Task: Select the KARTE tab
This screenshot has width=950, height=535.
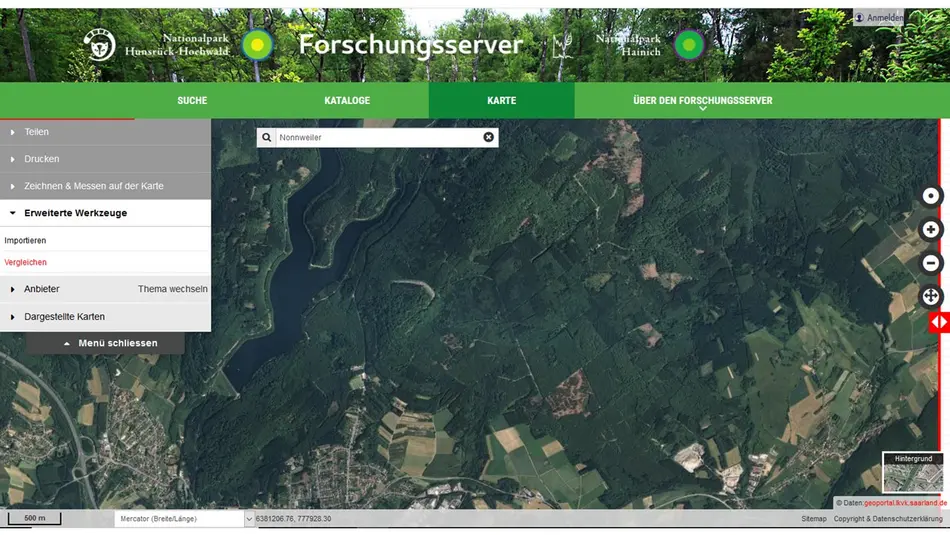Action: tap(502, 101)
